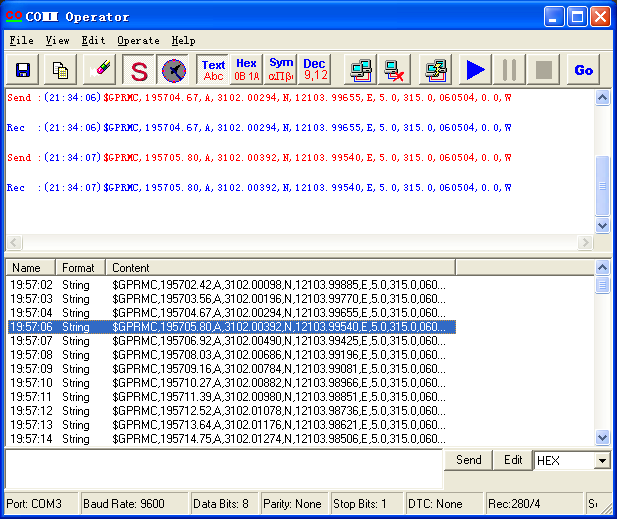Click the log pane vertical scrollbar thumb
The width and height of the screenshot is (617, 519).
[x=602, y=186]
